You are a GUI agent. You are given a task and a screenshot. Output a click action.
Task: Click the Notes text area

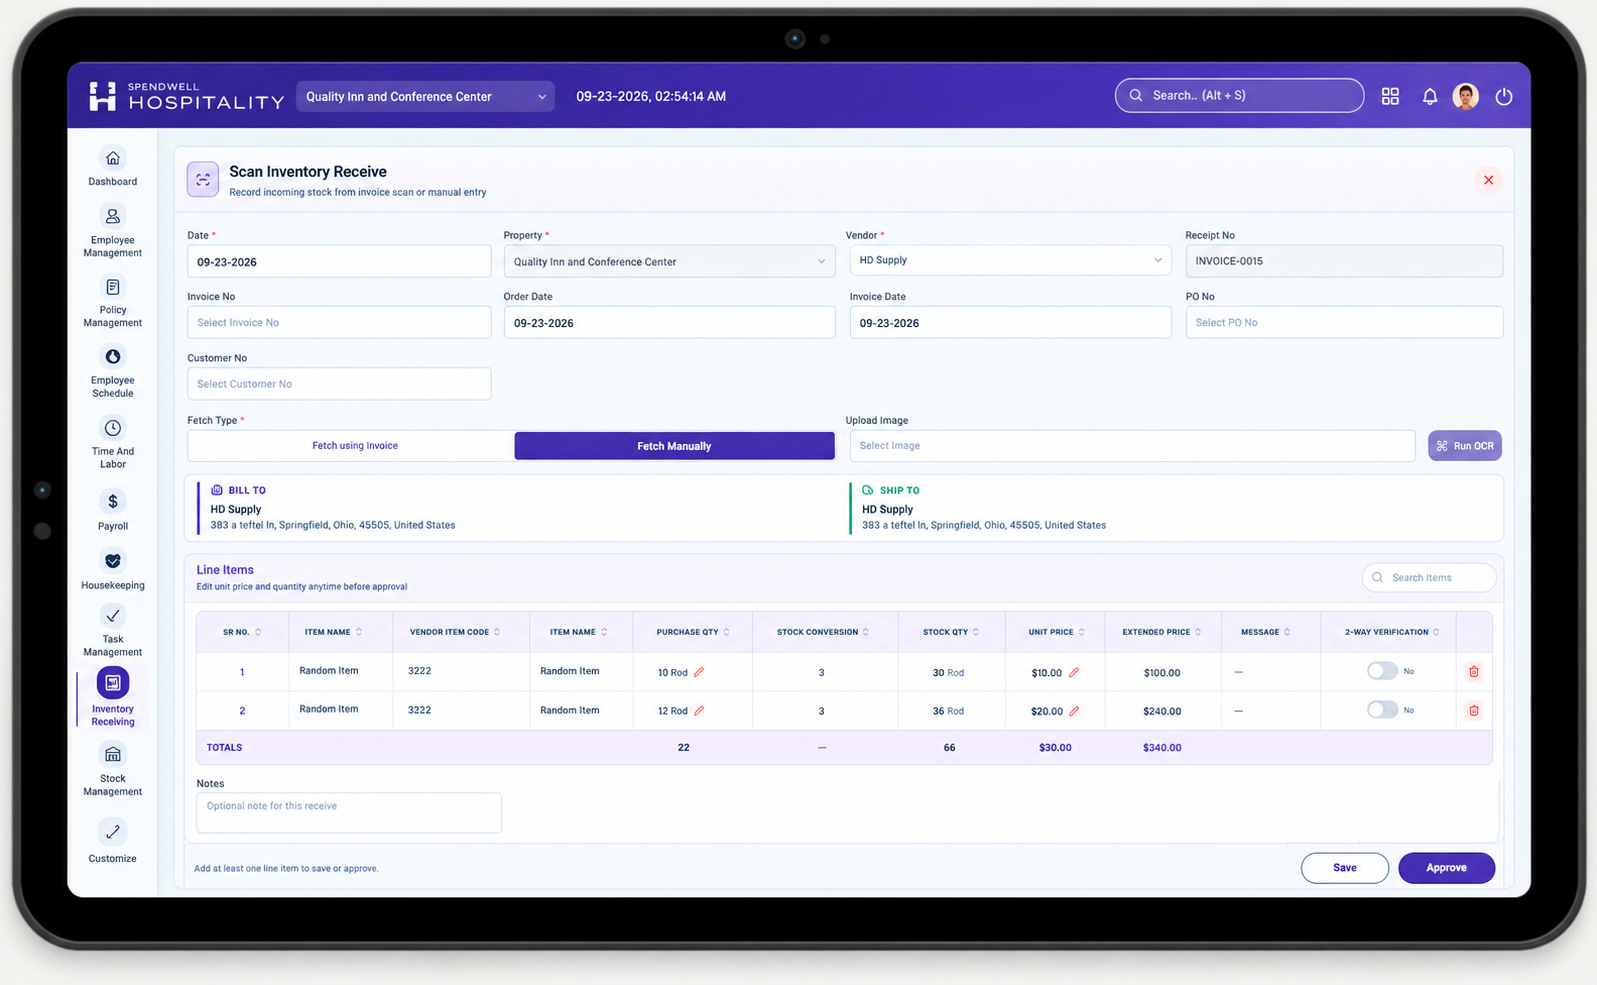pos(349,813)
